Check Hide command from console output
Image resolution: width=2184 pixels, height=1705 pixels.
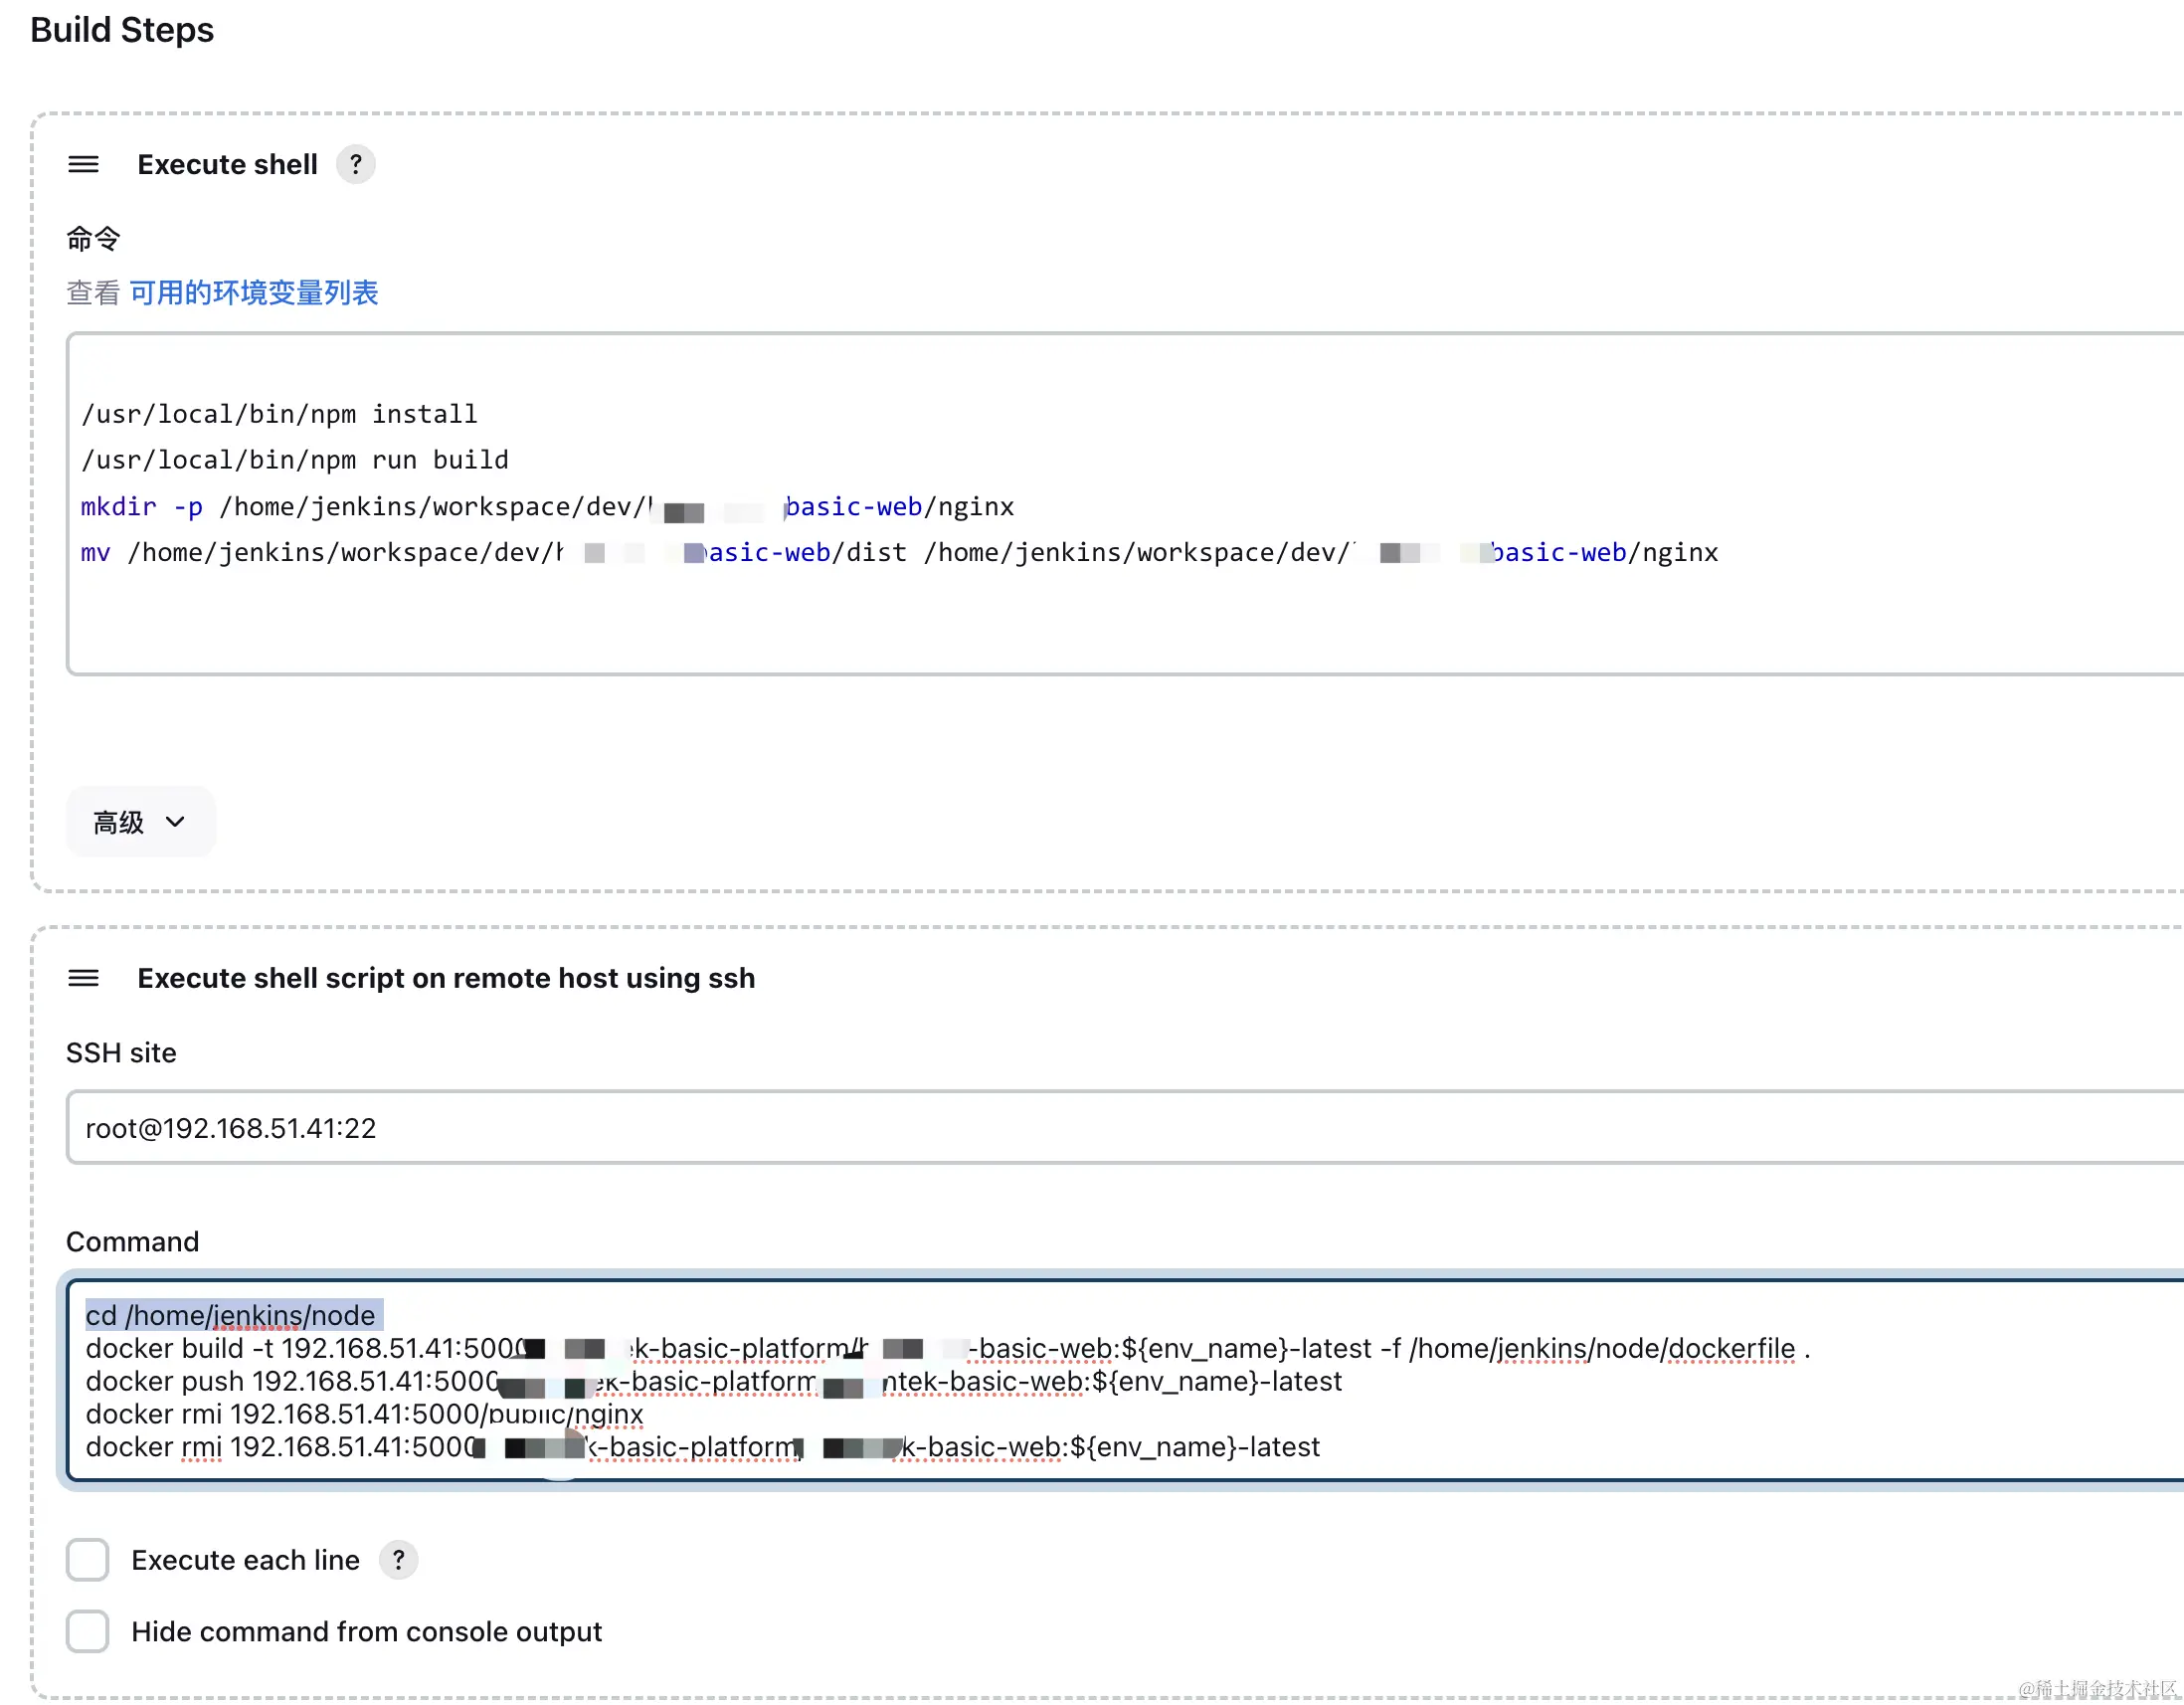point(88,1632)
